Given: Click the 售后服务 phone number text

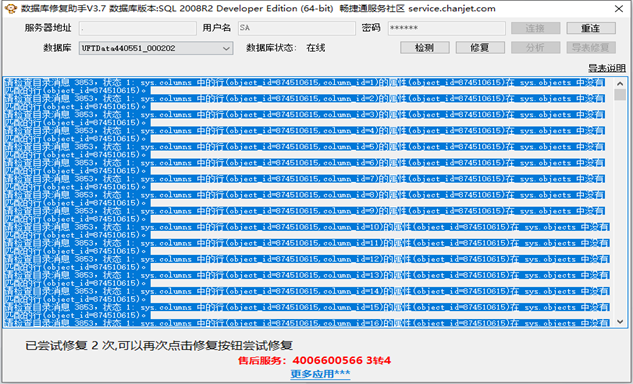Looking at the screenshot, I should click(342, 360).
